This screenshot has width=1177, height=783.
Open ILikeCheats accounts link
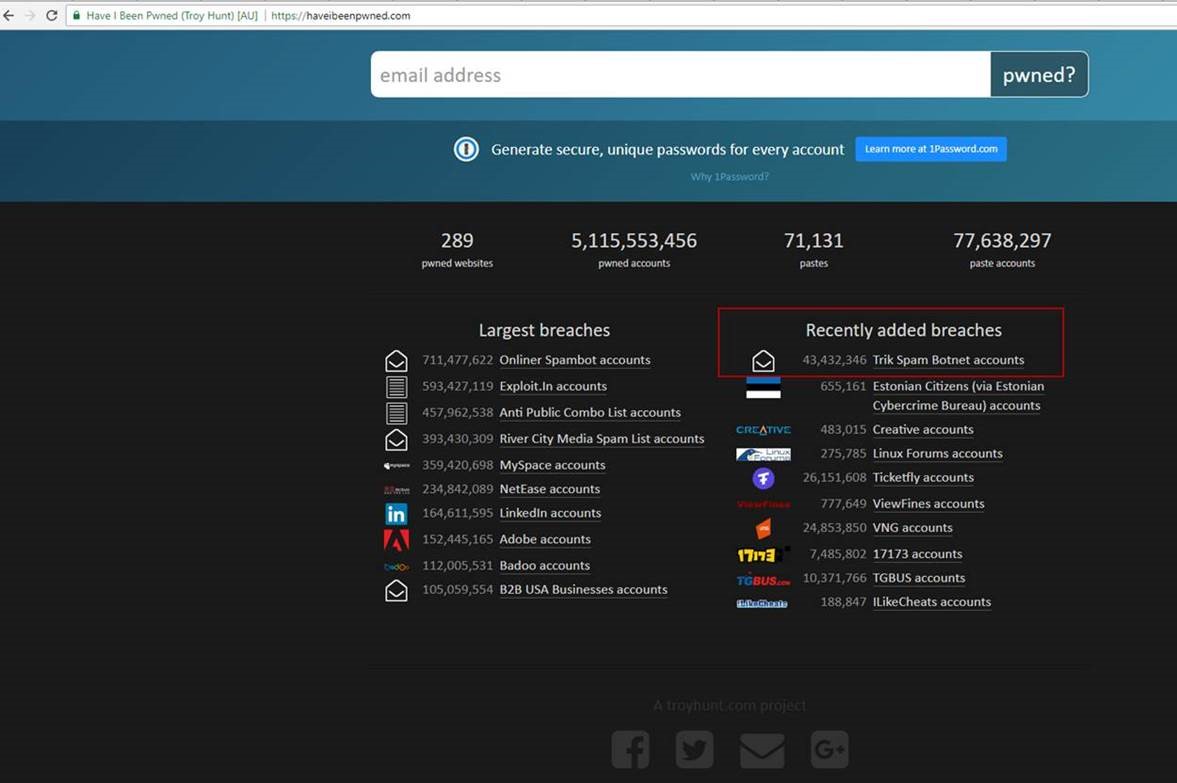click(x=932, y=603)
